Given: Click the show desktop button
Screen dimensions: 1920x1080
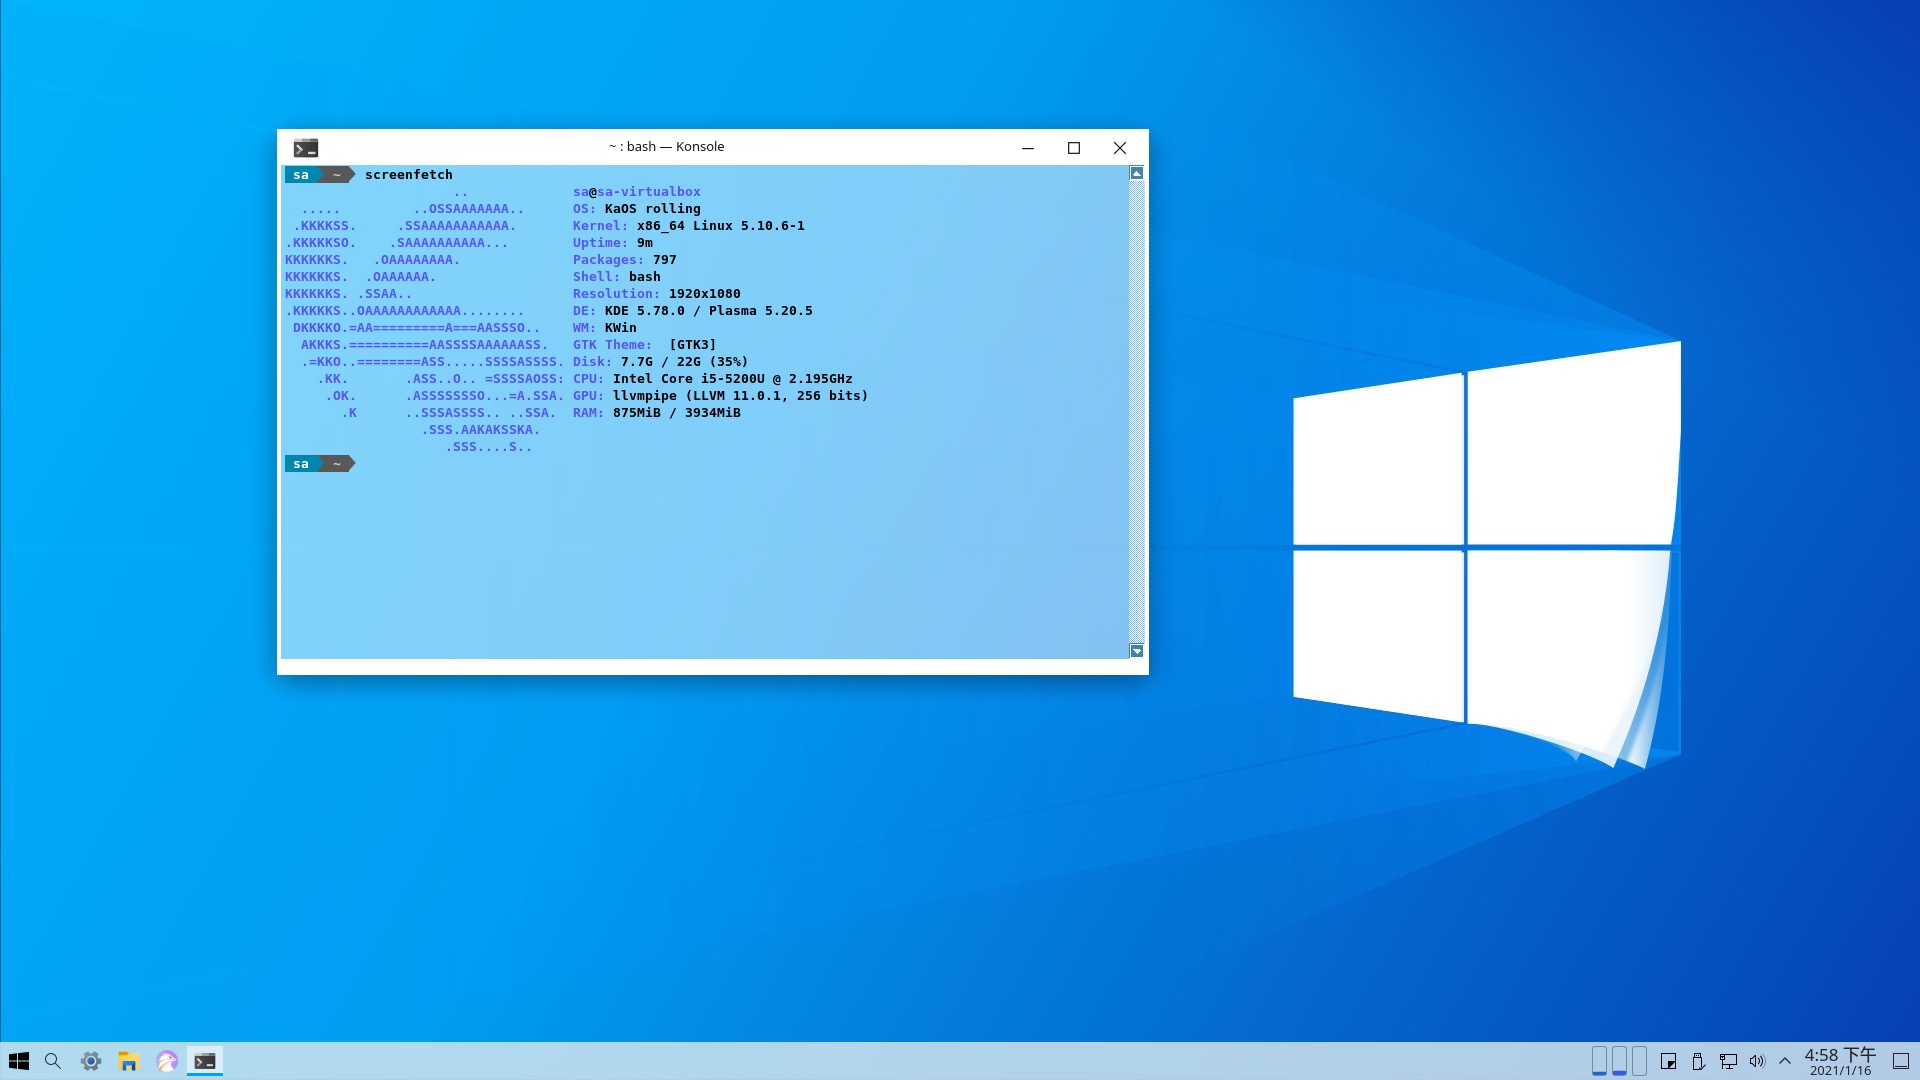Looking at the screenshot, I should pyautogui.click(x=1901, y=1061).
